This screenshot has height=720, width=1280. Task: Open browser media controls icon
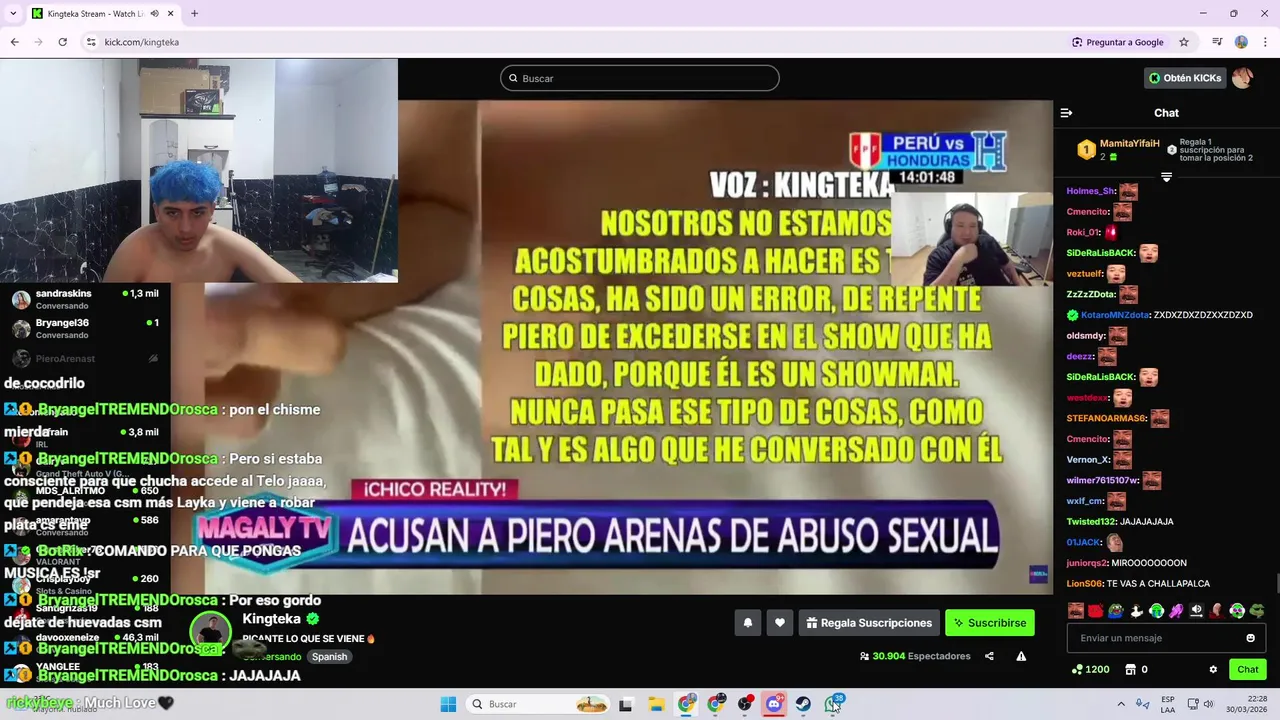coord(1217,42)
